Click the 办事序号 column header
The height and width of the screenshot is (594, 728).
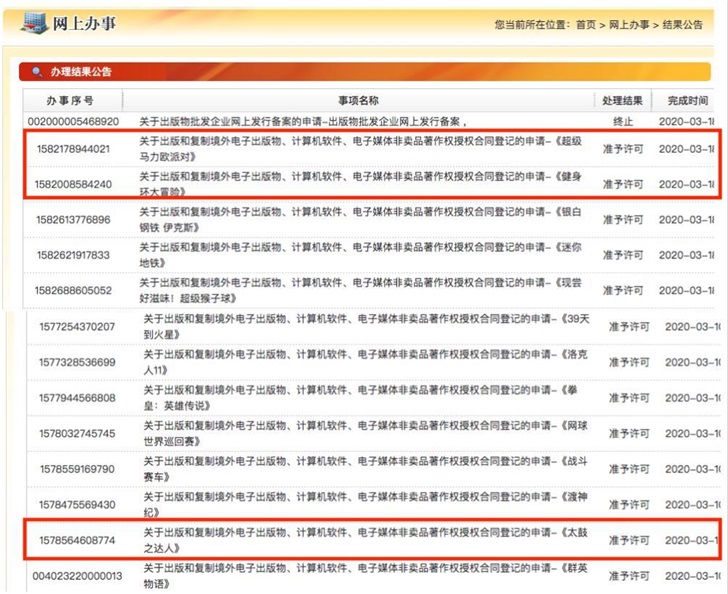[x=70, y=100]
